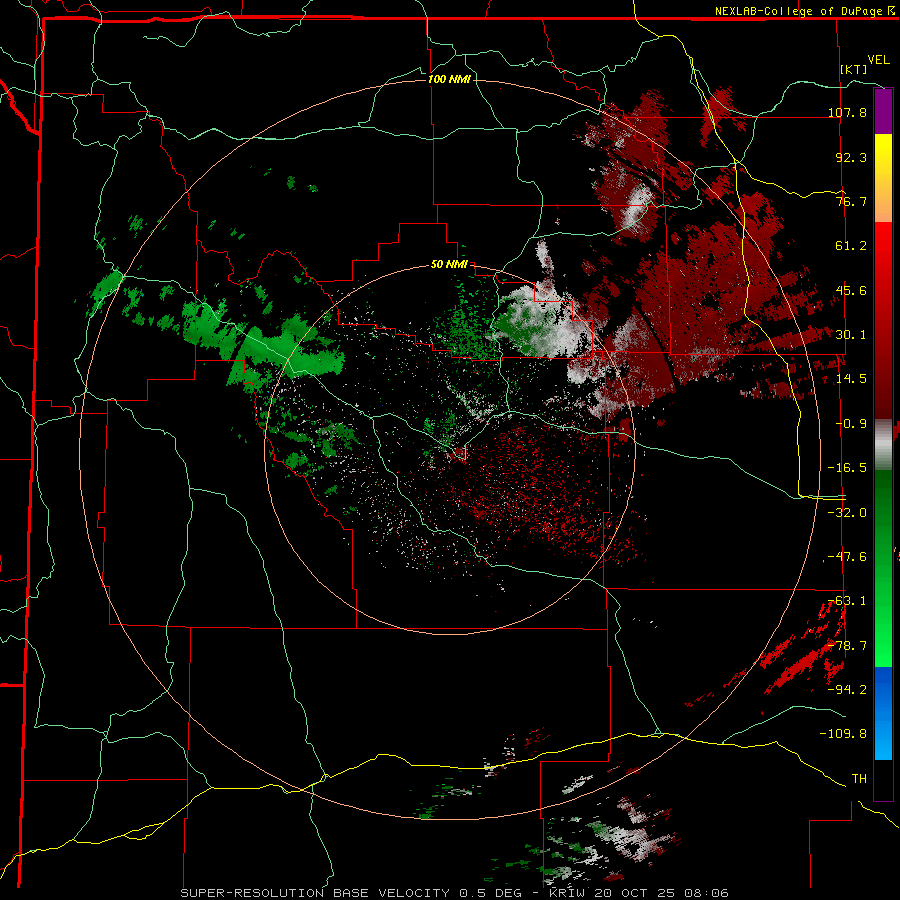Click the -32.0 legend value
The image size is (900, 900).
(x=847, y=513)
